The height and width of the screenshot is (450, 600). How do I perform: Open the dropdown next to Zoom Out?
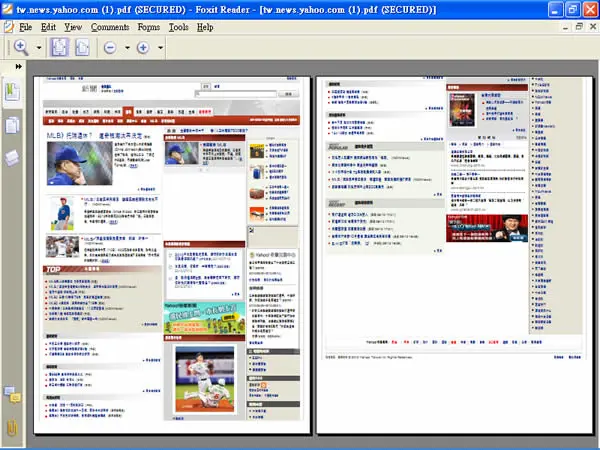pos(127,48)
